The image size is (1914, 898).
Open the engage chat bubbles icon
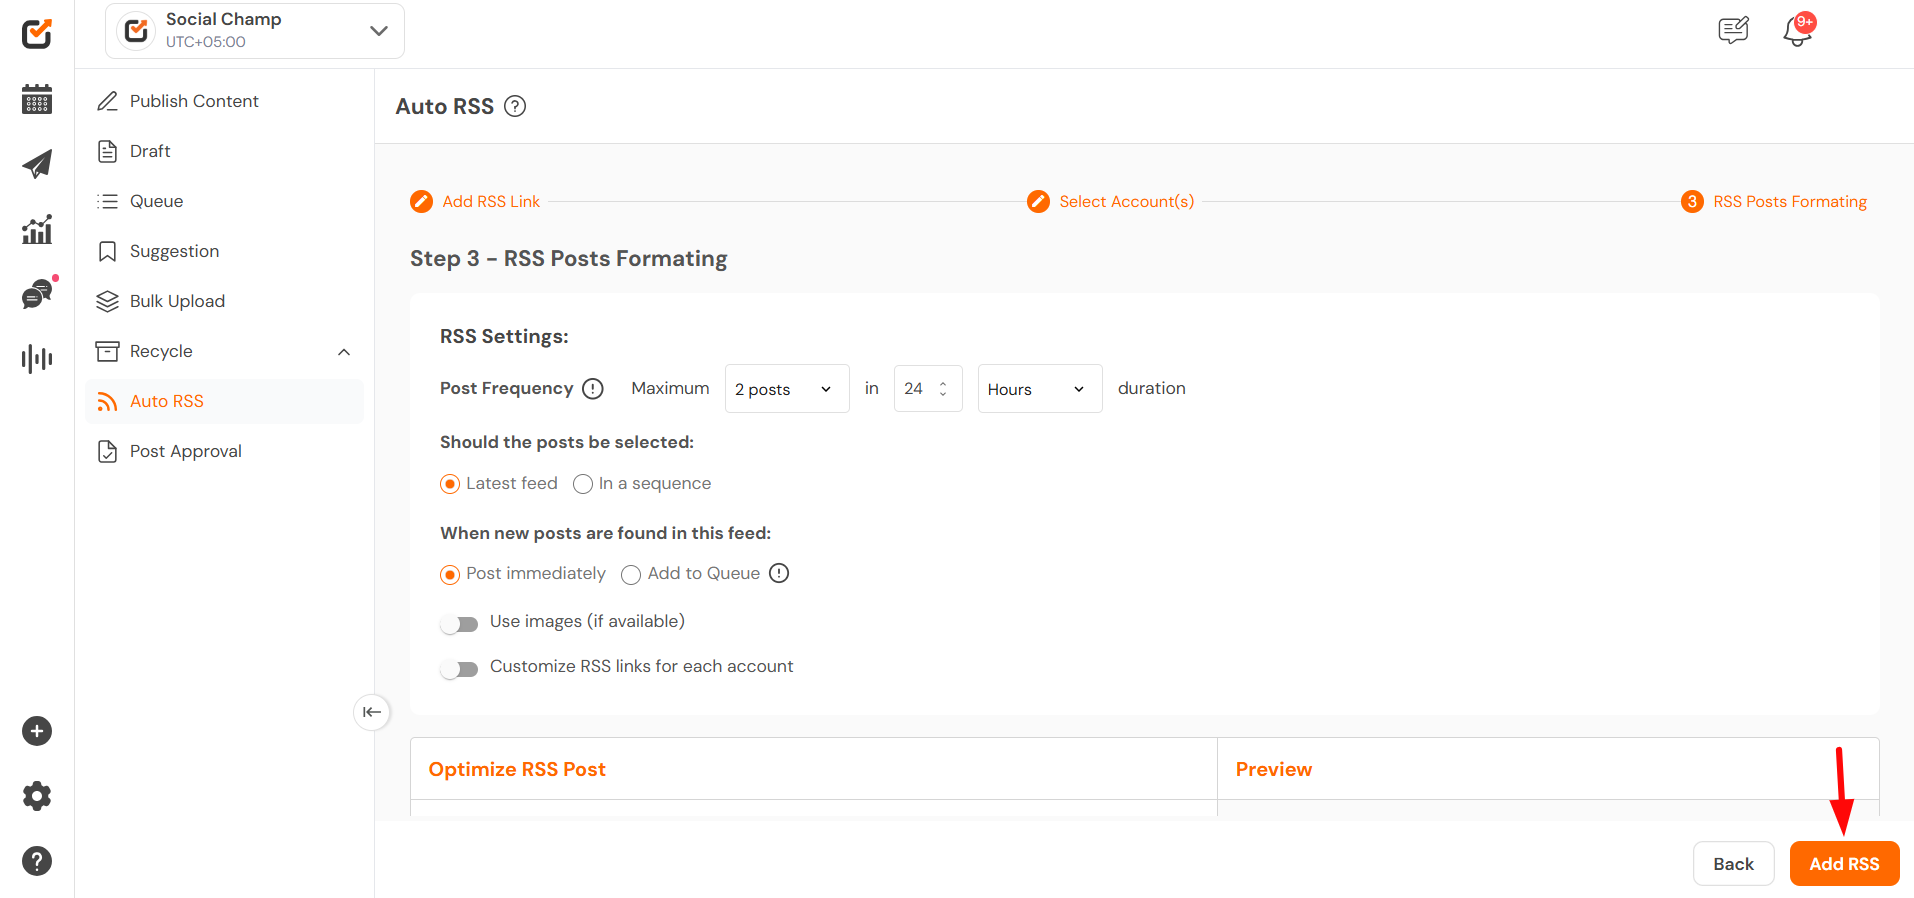coord(37,295)
